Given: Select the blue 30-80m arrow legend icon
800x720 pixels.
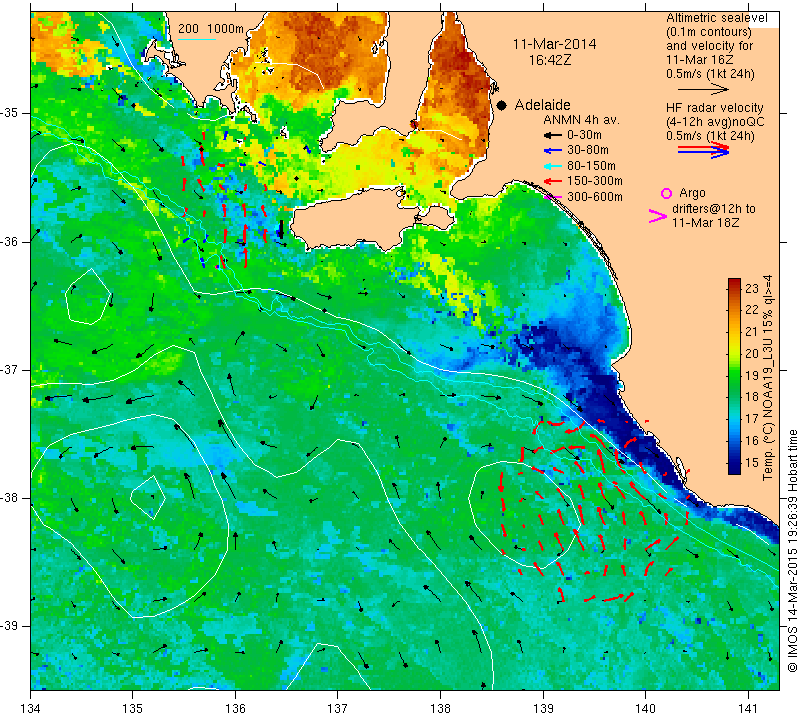Looking at the screenshot, I should 552,151.
